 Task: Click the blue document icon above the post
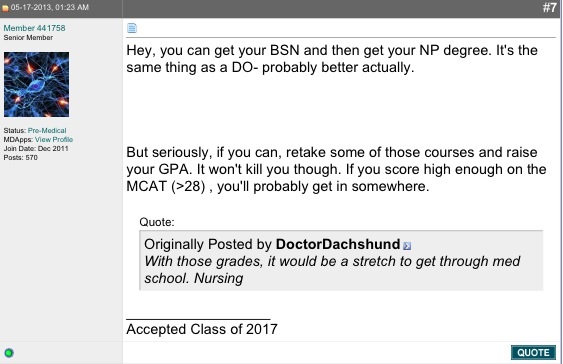(132, 28)
